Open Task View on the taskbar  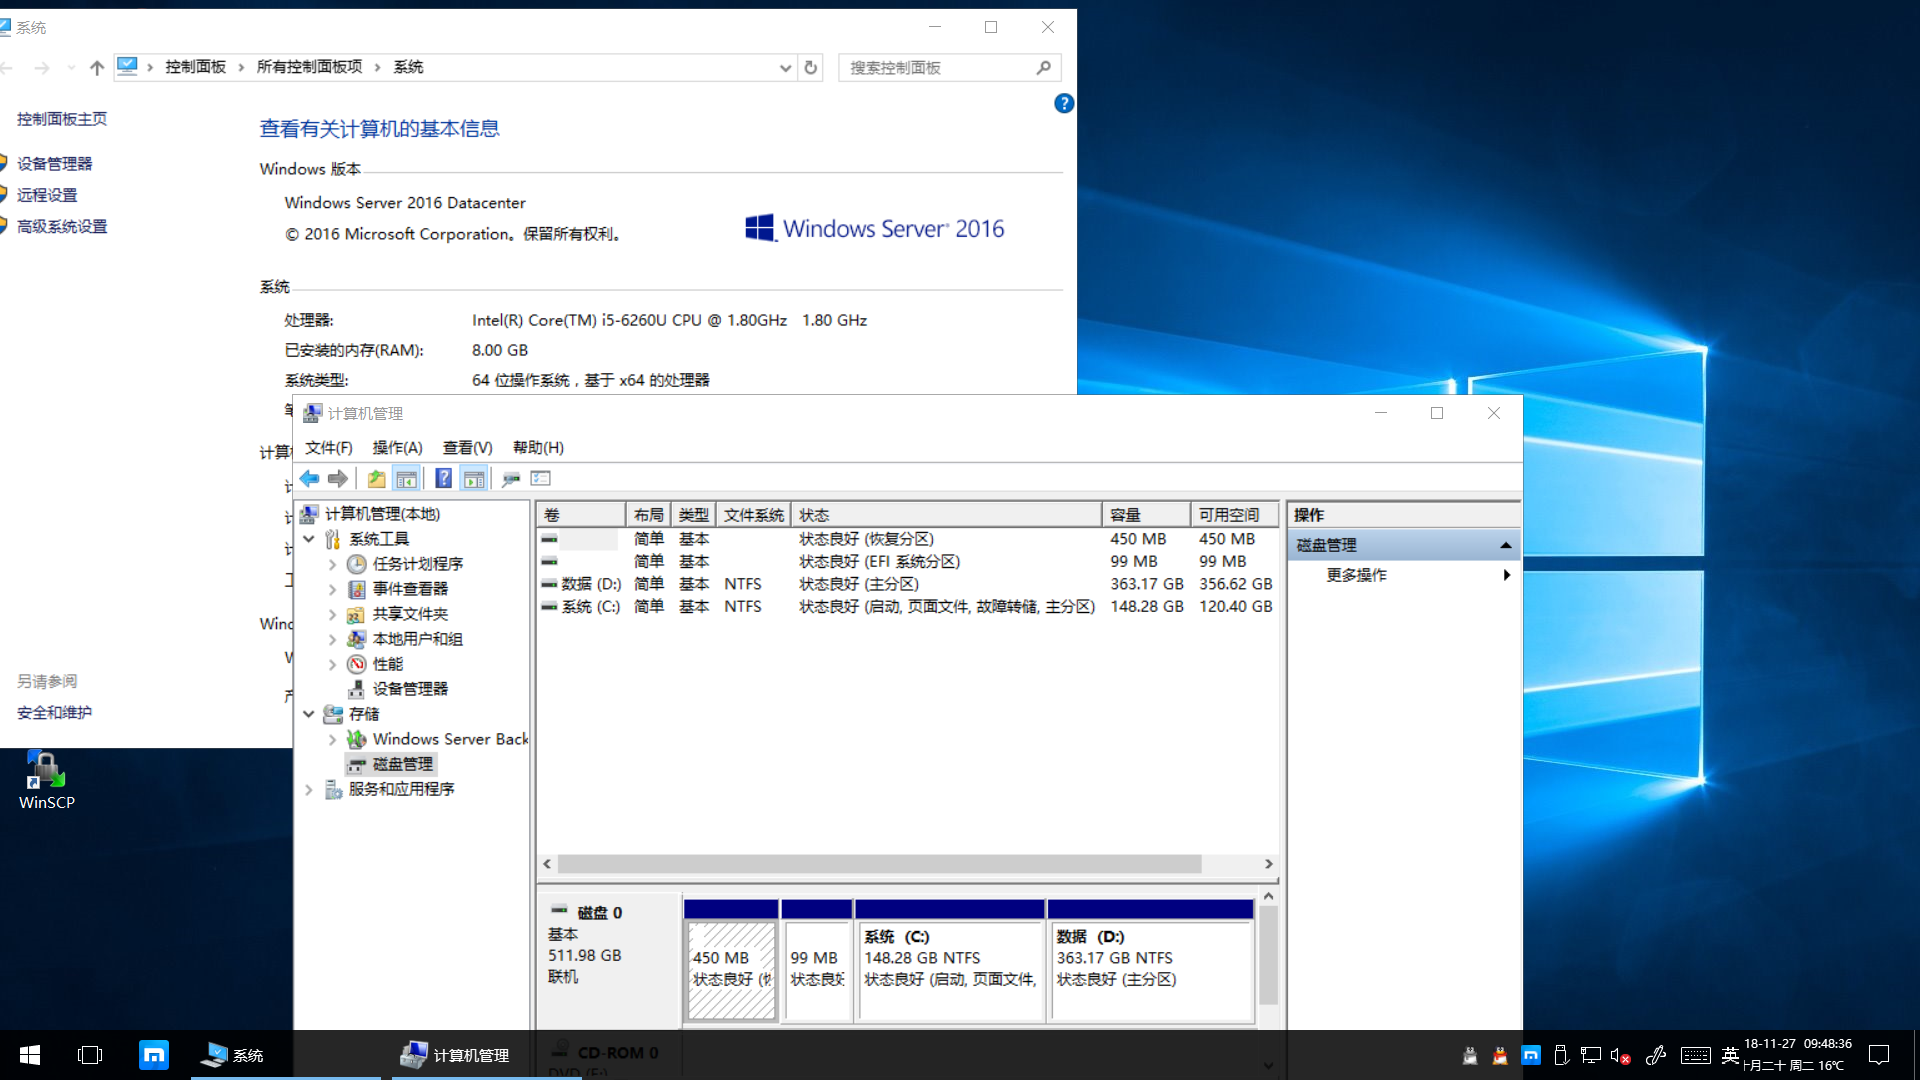coord(90,1055)
